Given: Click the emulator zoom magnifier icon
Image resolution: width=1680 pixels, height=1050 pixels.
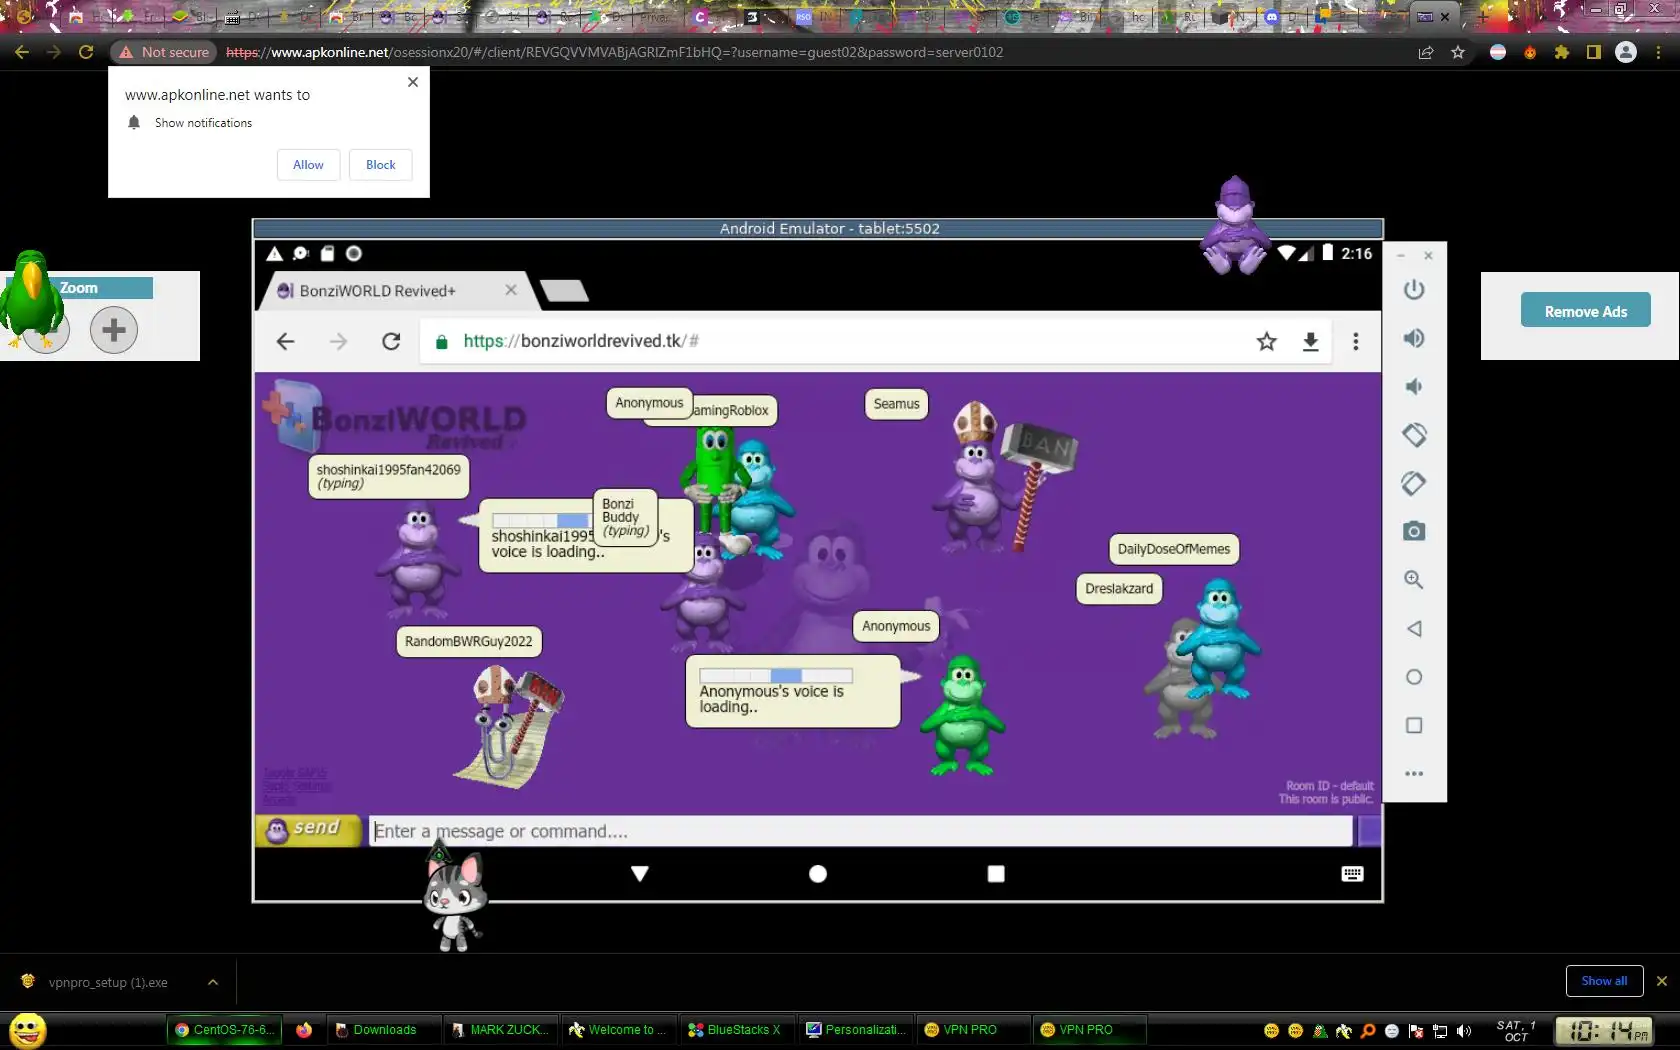Looking at the screenshot, I should (x=1413, y=580).
